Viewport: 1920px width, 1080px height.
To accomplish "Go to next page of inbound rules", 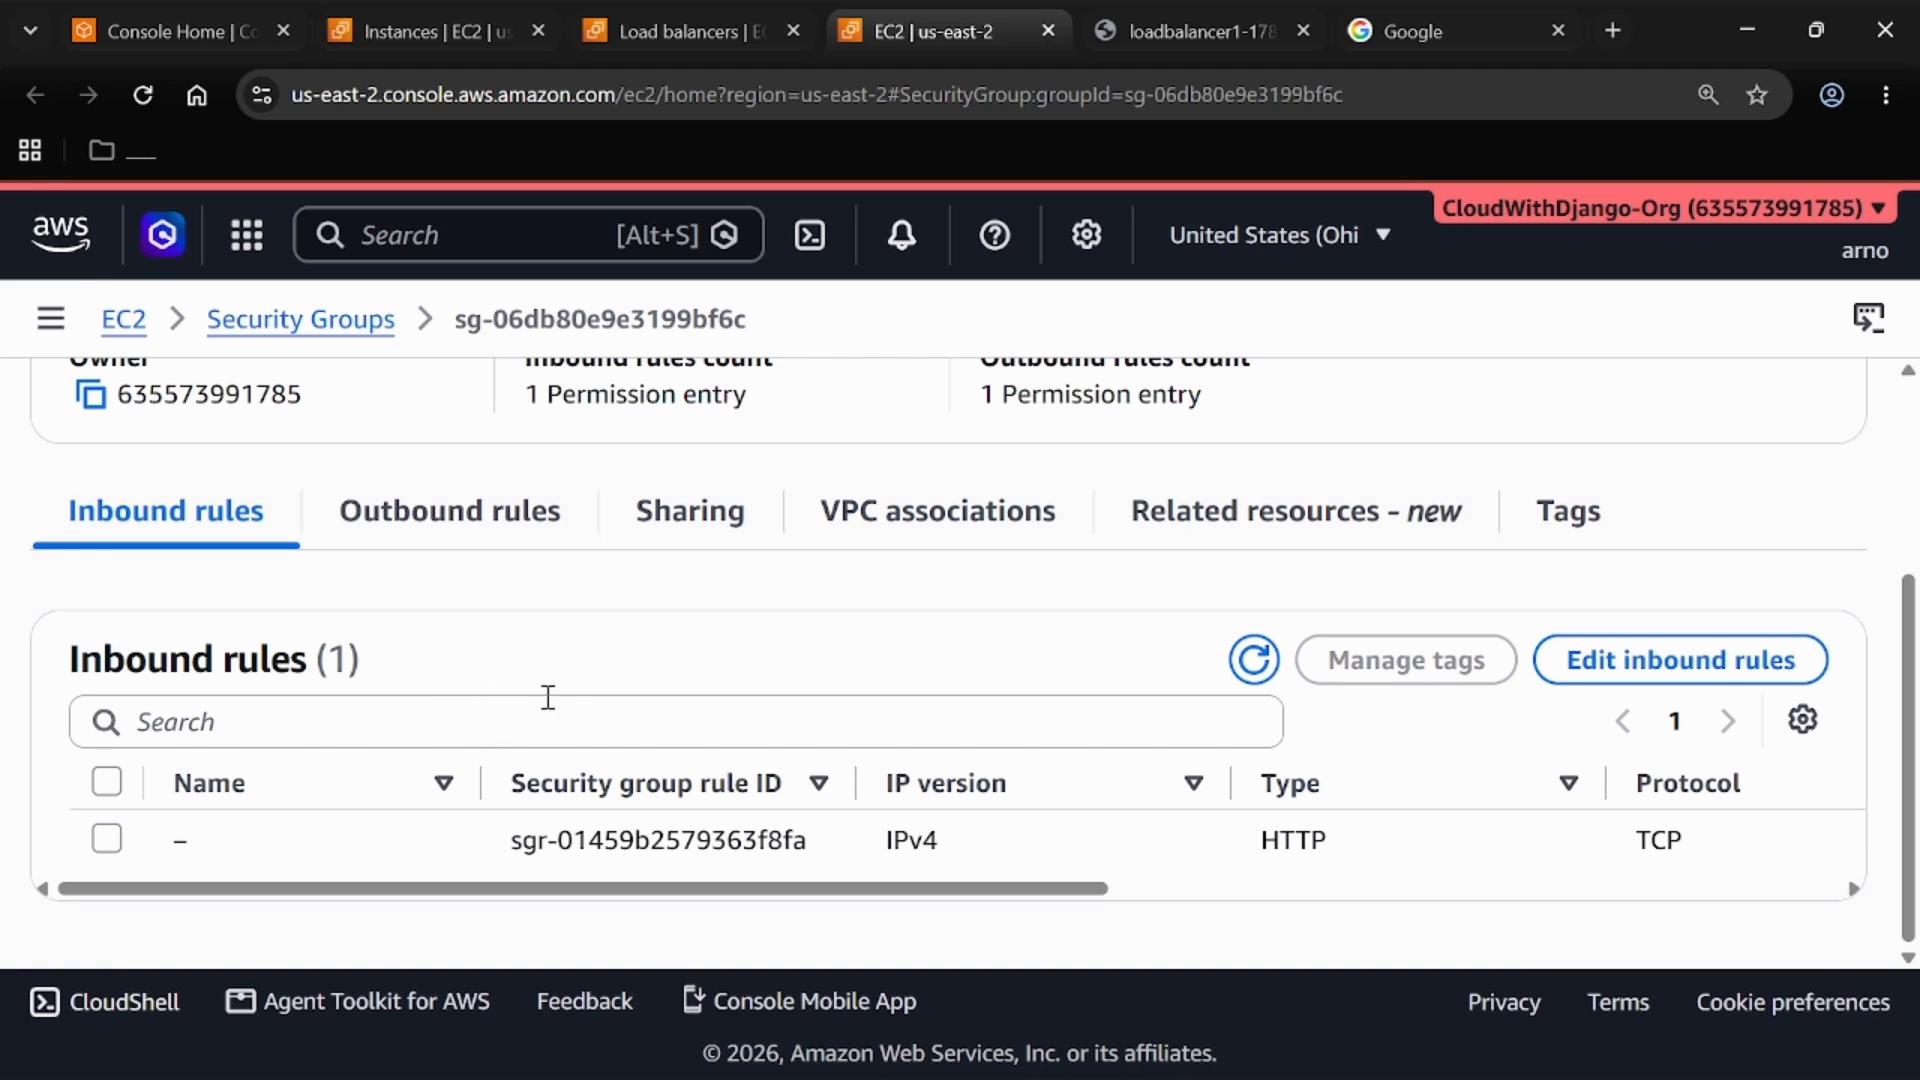I will coord(1727,721).
